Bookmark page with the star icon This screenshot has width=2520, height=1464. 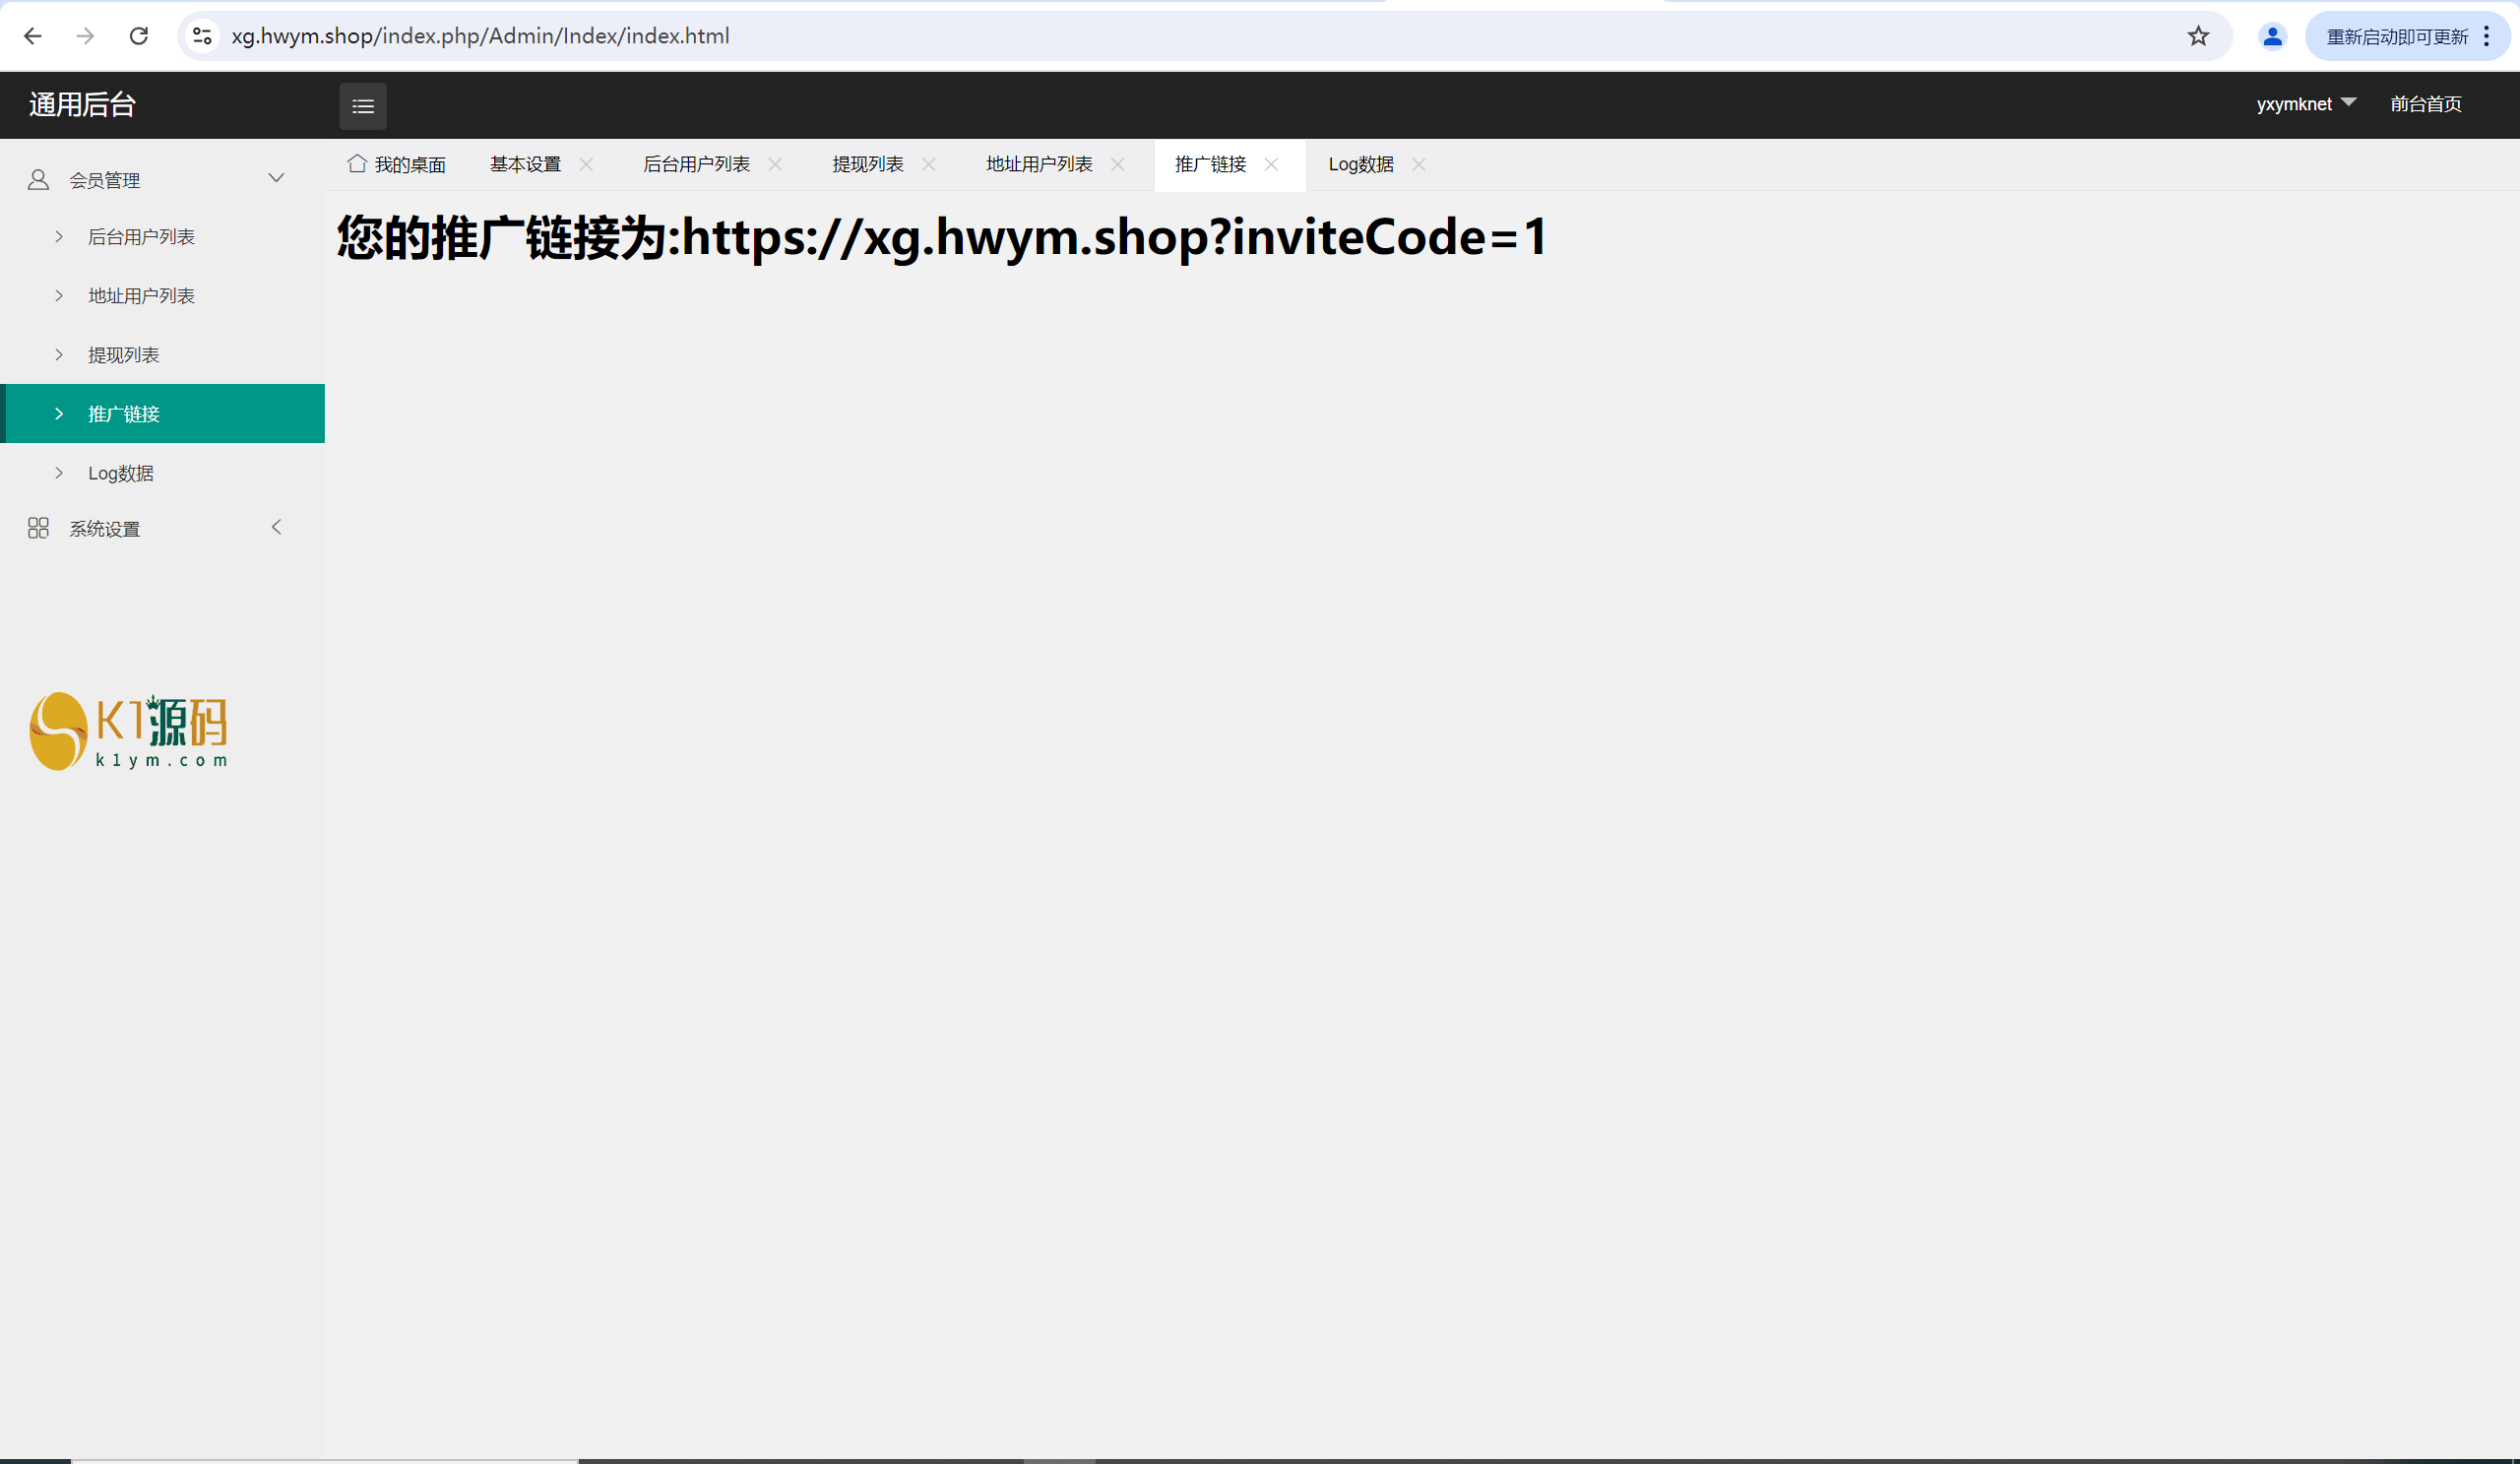2197,36
